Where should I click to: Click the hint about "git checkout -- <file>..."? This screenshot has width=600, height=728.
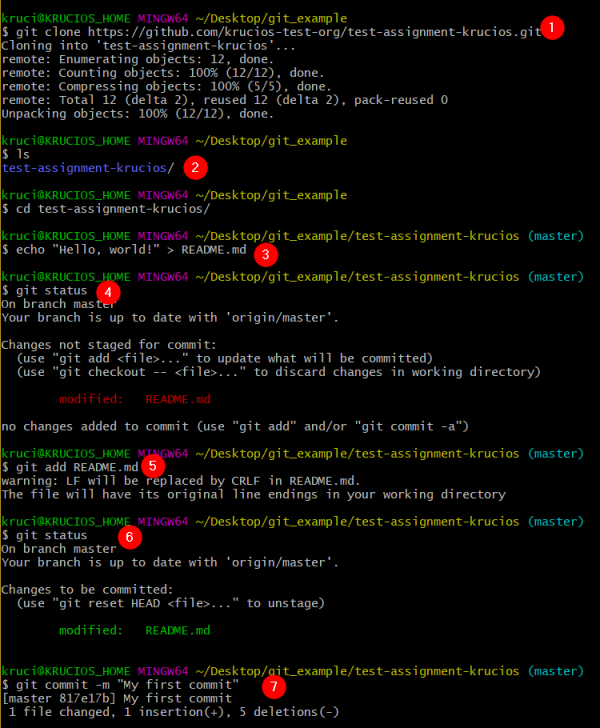click(279, 372)
